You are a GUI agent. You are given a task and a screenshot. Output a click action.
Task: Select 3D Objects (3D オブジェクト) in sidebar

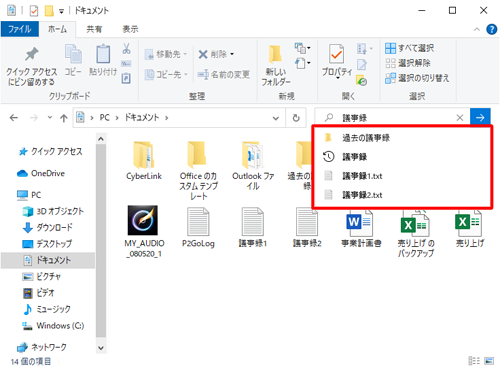pyautogui.click(x=53, y=211)
